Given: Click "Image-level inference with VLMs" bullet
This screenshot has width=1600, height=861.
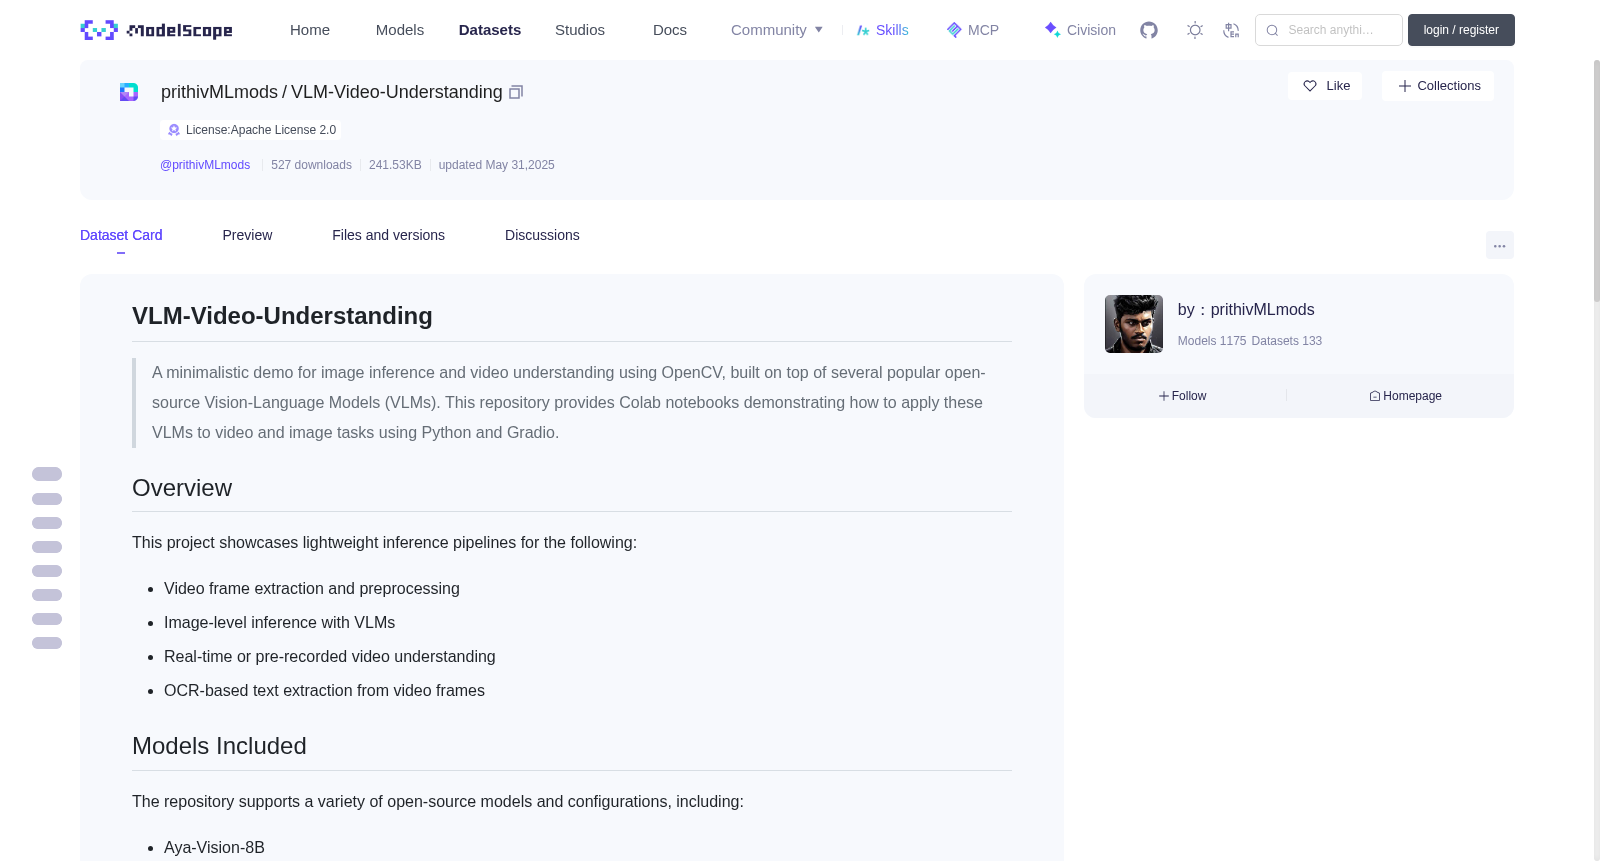Looking at the screenshot, I should click(x=280, y=623).
